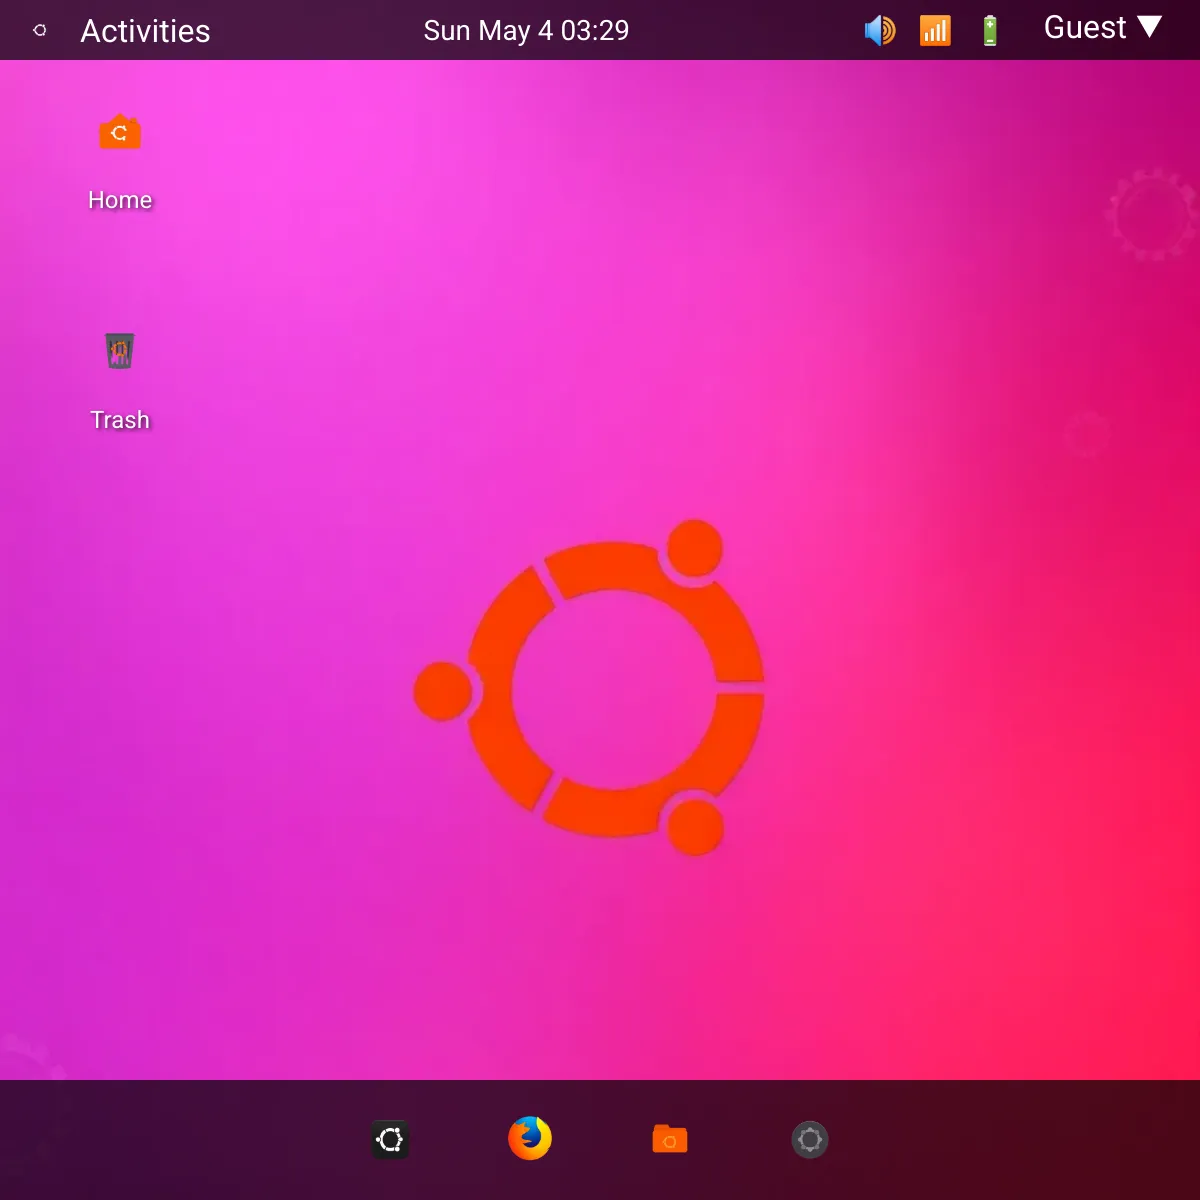Open the Guest user menu

pos(1103,28)
